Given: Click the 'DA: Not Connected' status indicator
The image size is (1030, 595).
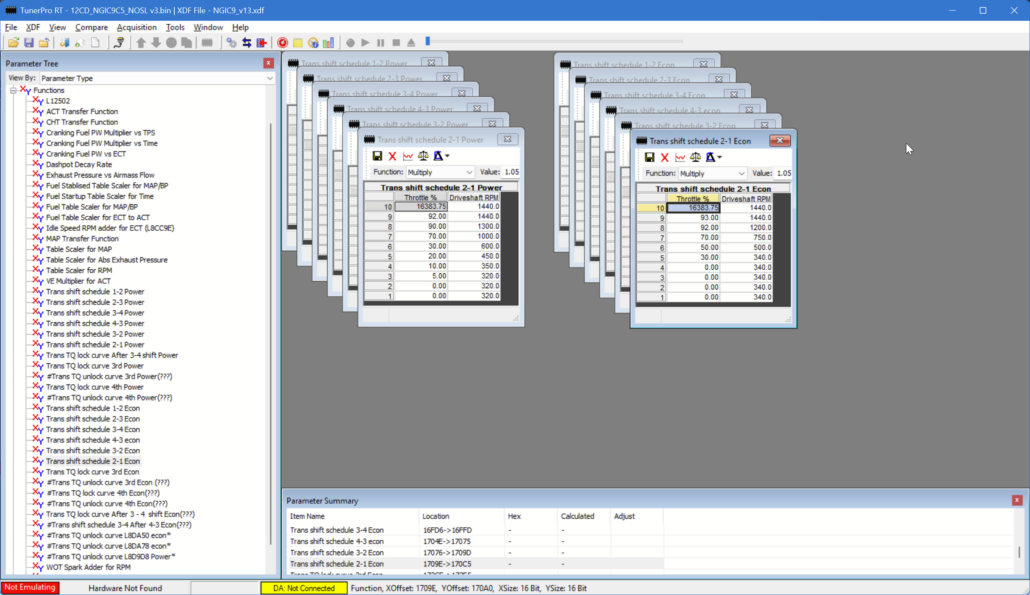Looking at the screenshot, I should 303,588.
